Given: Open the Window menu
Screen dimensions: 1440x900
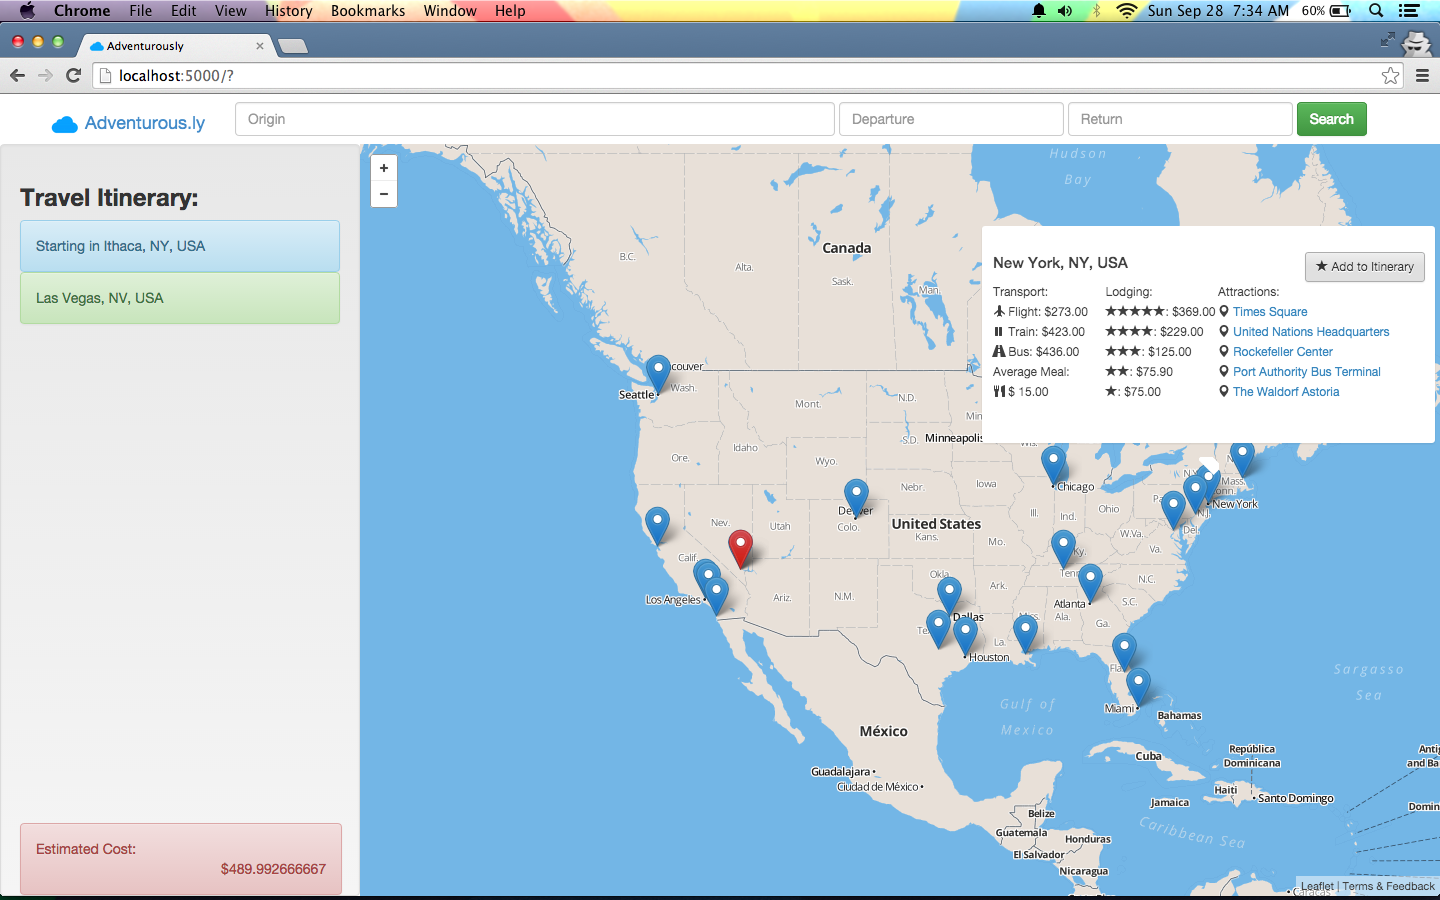Looking at the screenshot, I should tap(450, 10).
